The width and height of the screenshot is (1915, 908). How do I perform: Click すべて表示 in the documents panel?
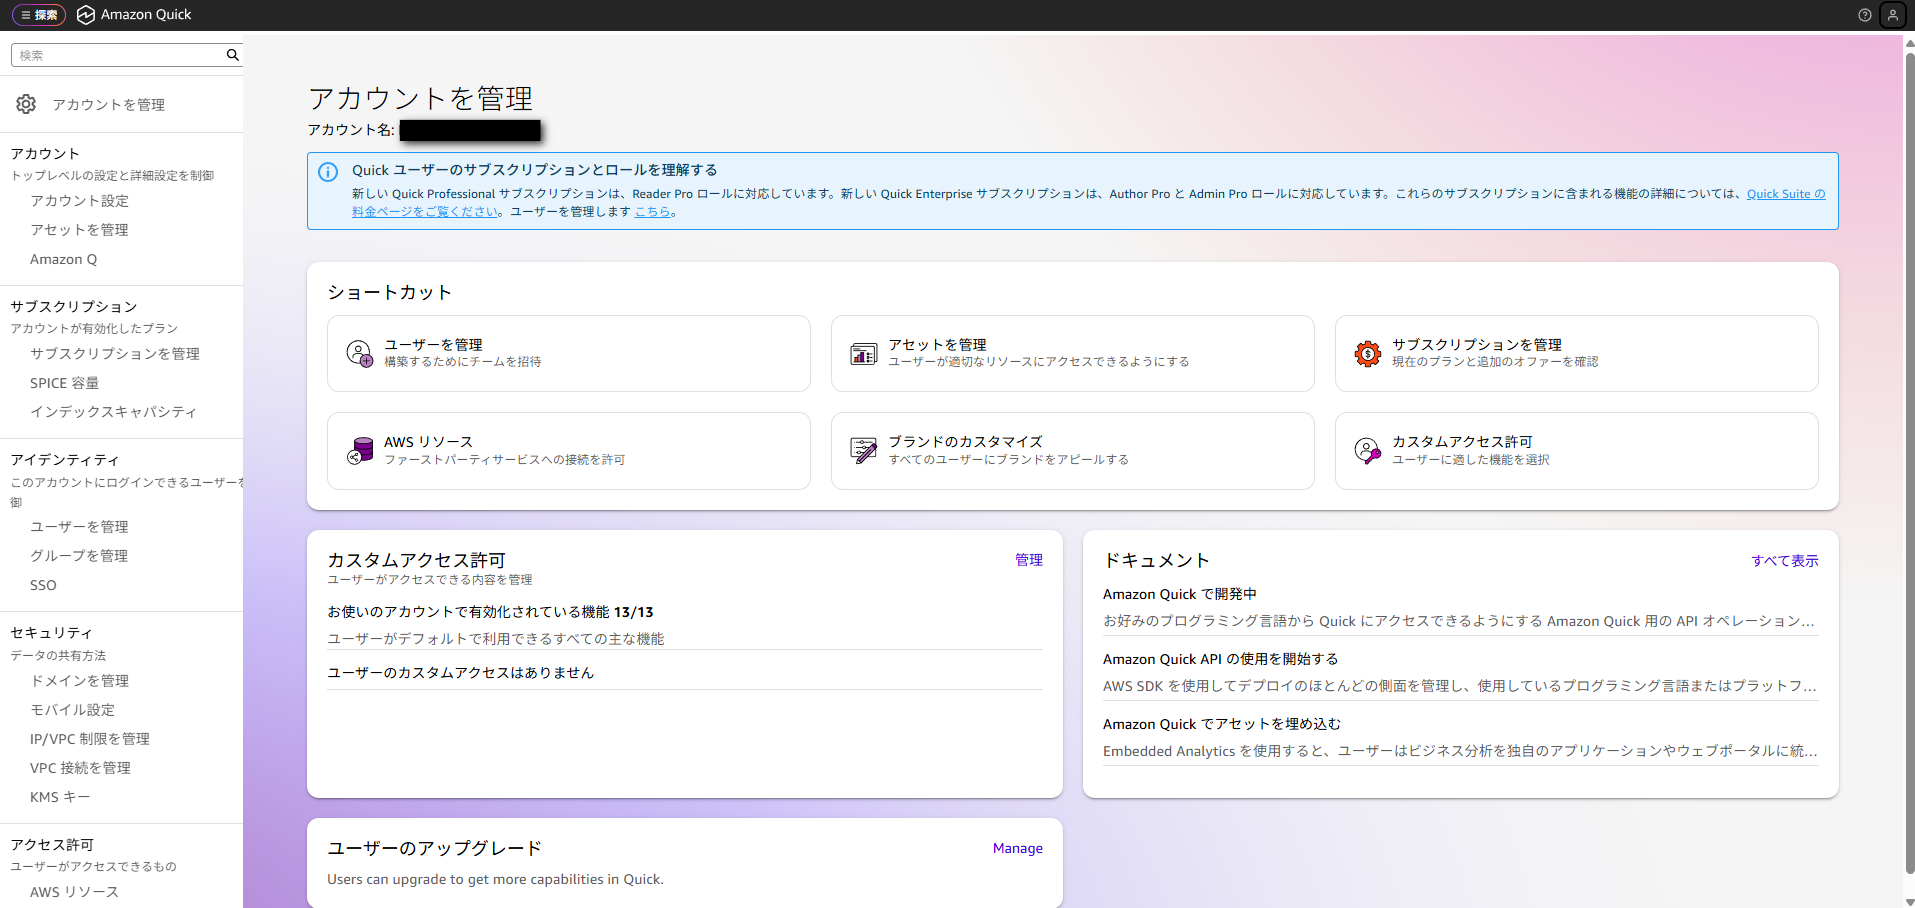pos(1784,561)
